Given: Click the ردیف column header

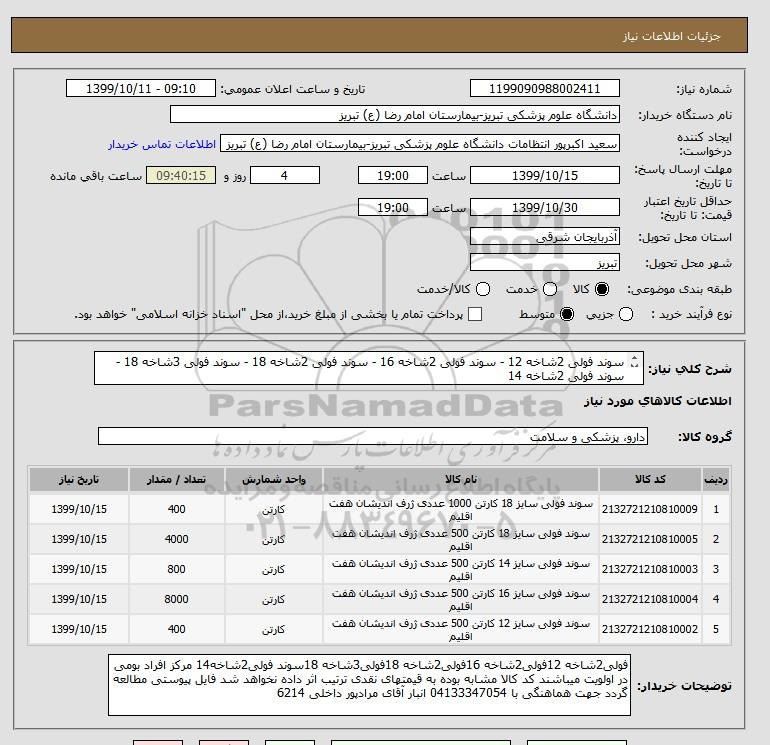Looking at the screenshot, I should point(716,479).
